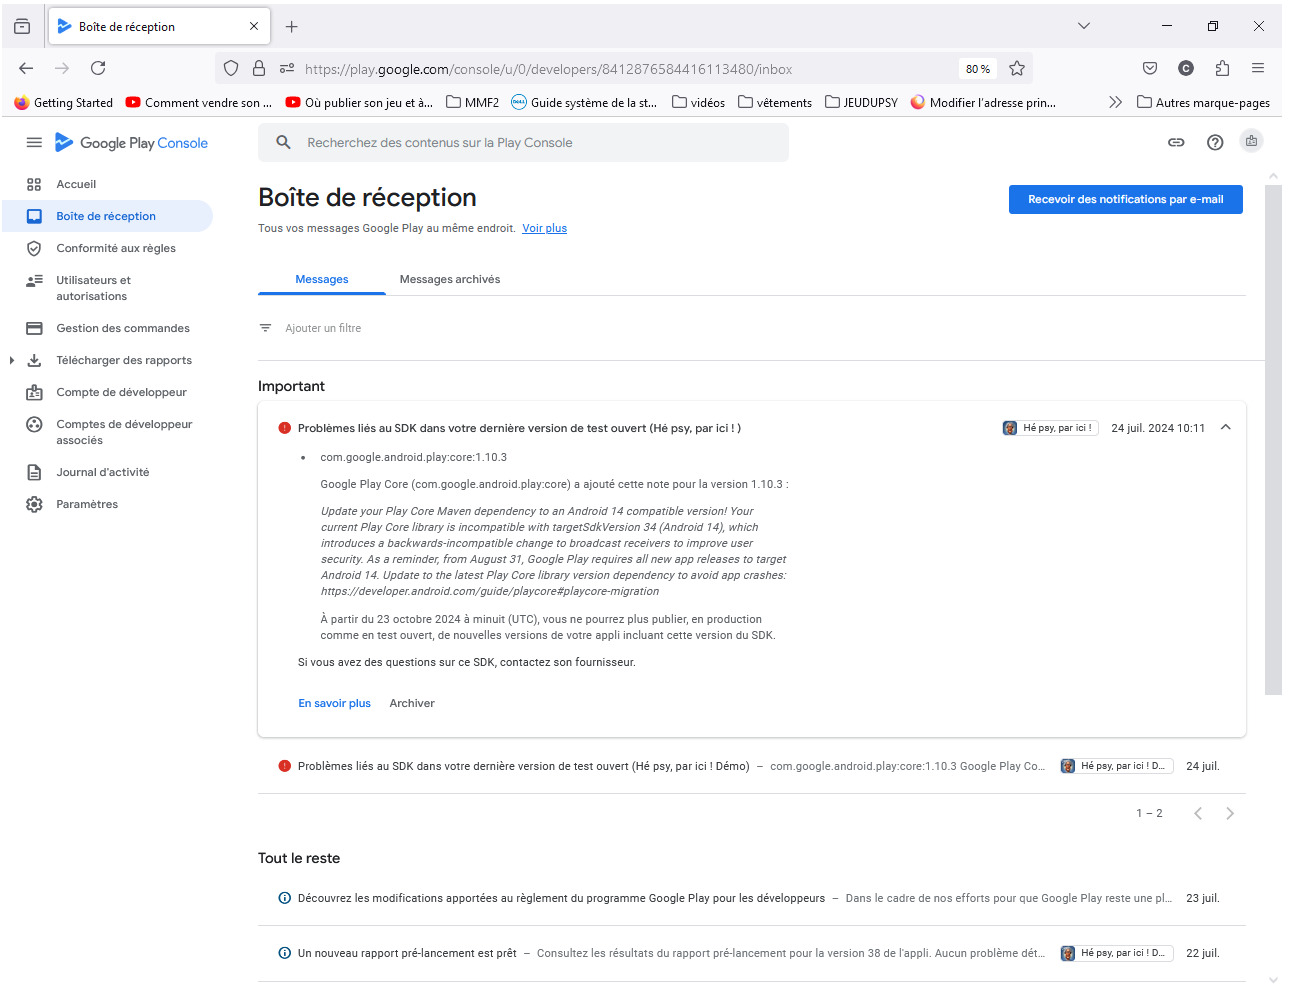Screen dimensions: 1314x984
Task: Archive the message with Archiver button
Action: point(412,703)
